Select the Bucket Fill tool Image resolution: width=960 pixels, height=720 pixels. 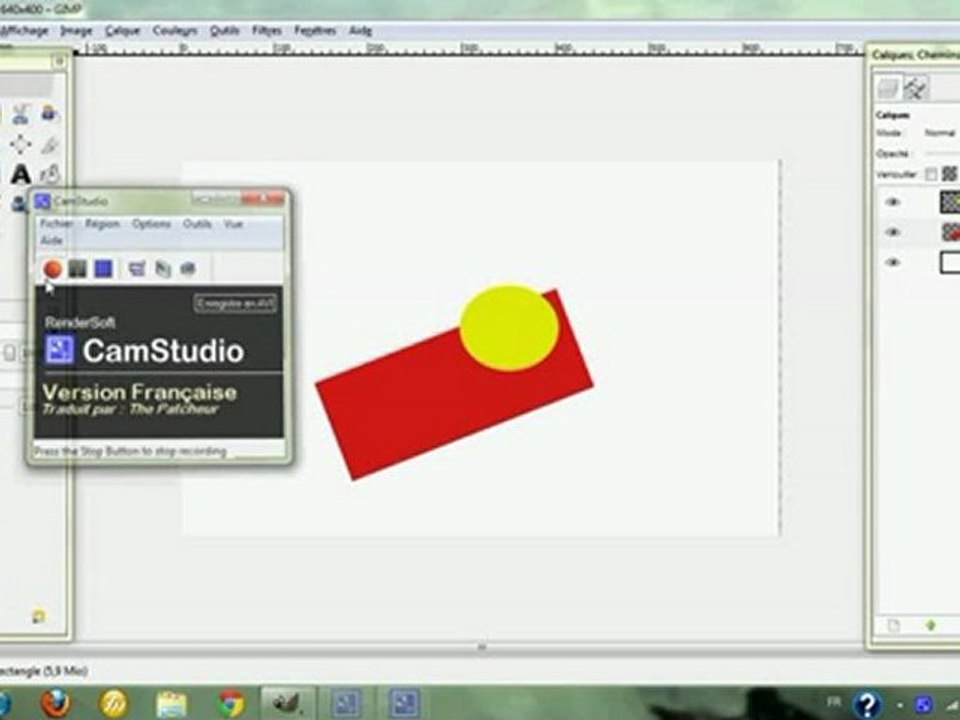(x=49, y=174)
